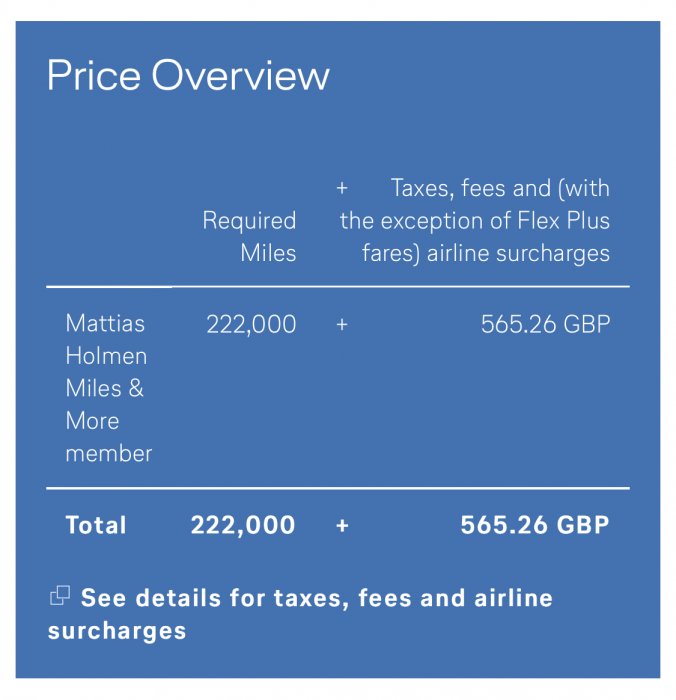Click the airline surcharges text in column header

point(518,253)
